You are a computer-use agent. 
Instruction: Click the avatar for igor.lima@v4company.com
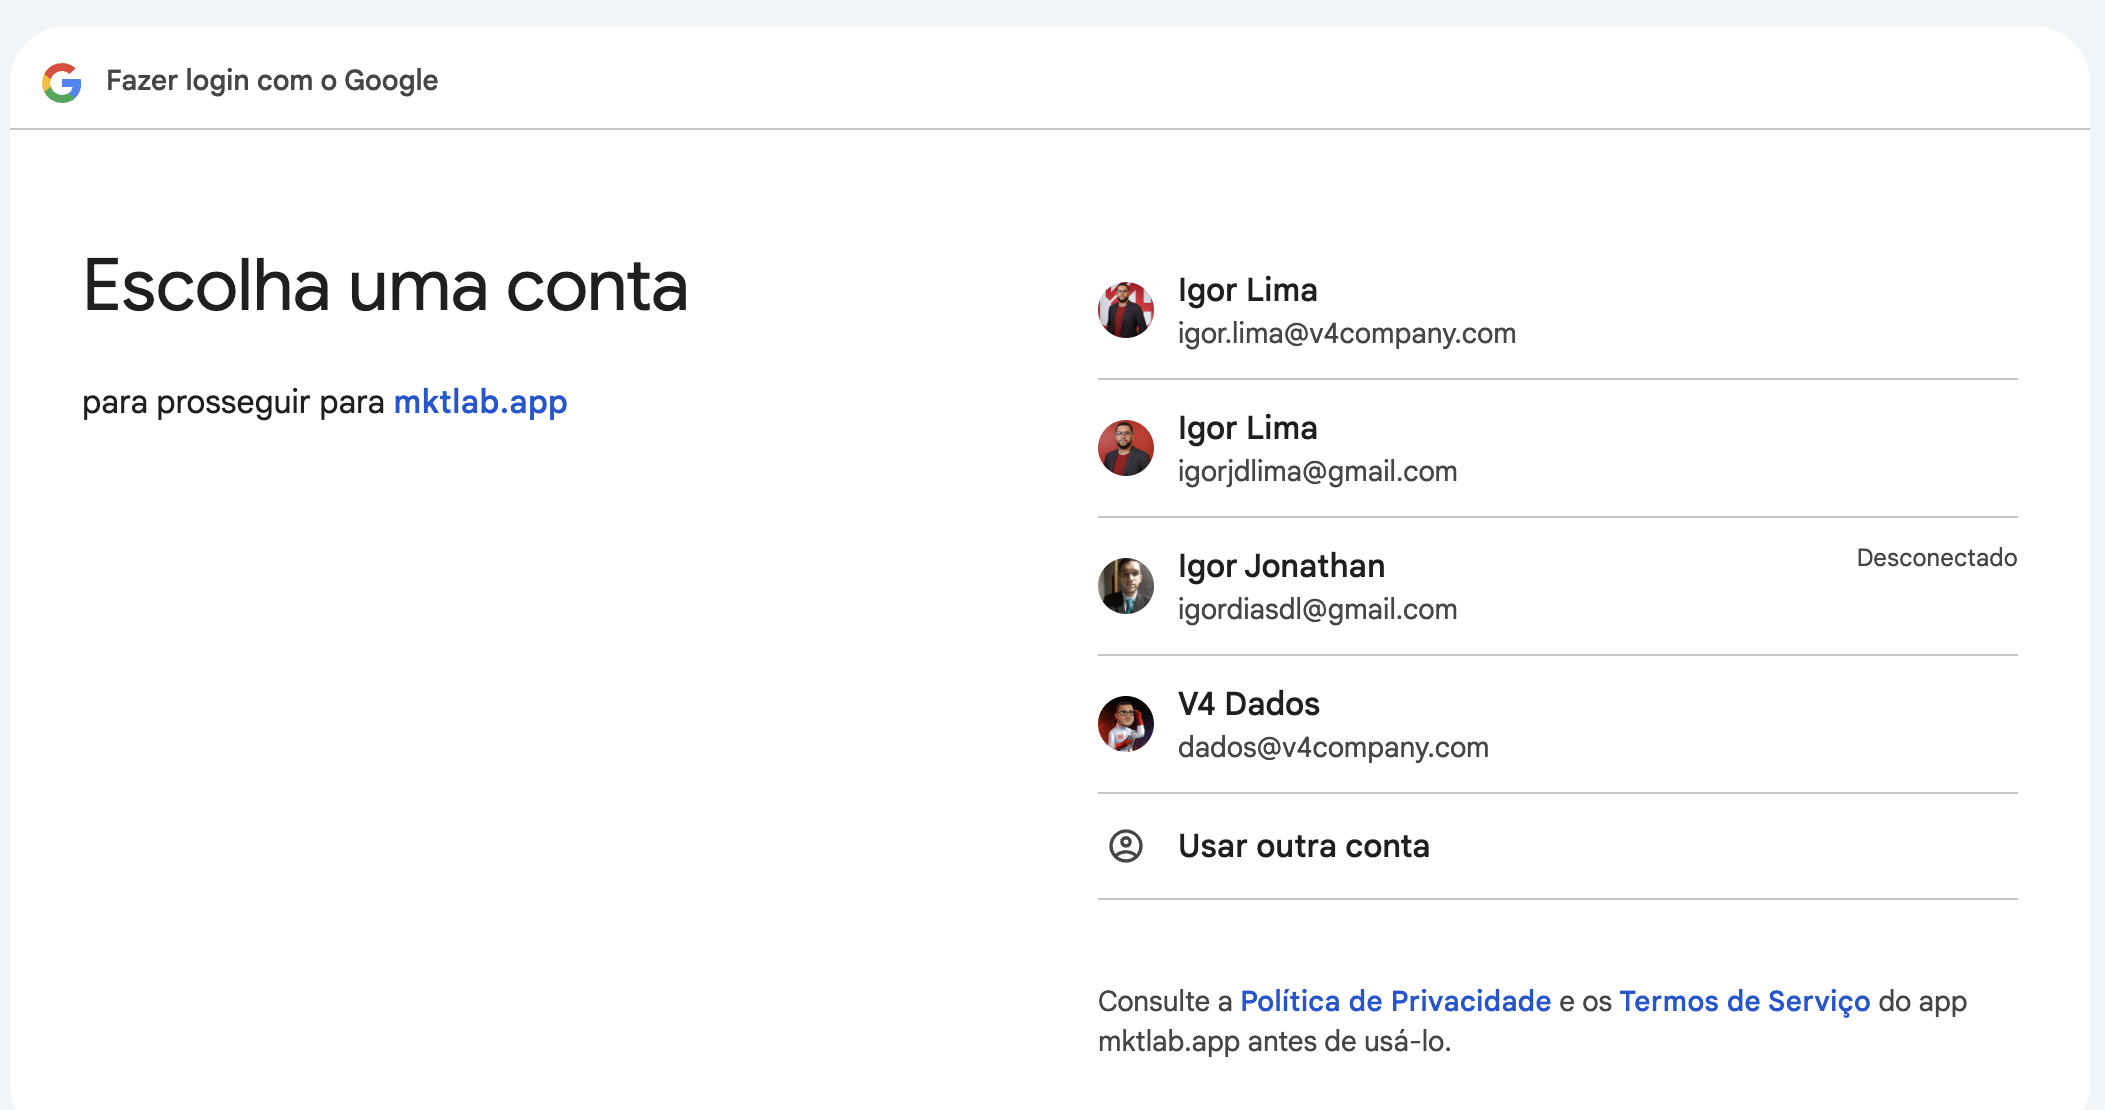click(x=1125, y=310)
